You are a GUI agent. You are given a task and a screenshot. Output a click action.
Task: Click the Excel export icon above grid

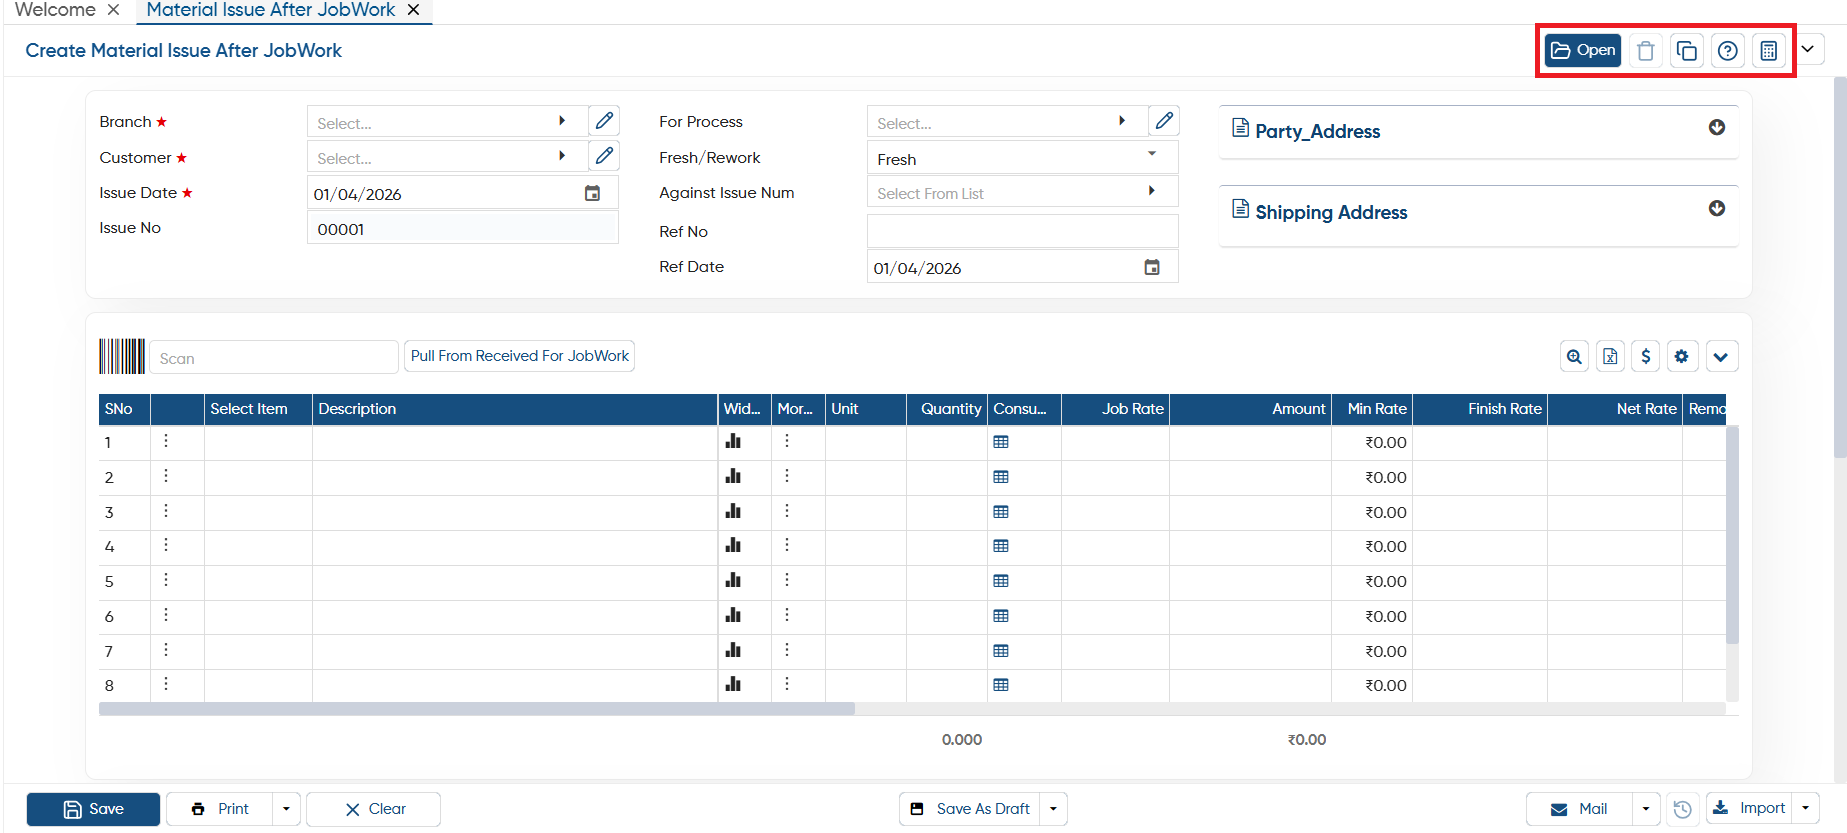[1610, 357]
